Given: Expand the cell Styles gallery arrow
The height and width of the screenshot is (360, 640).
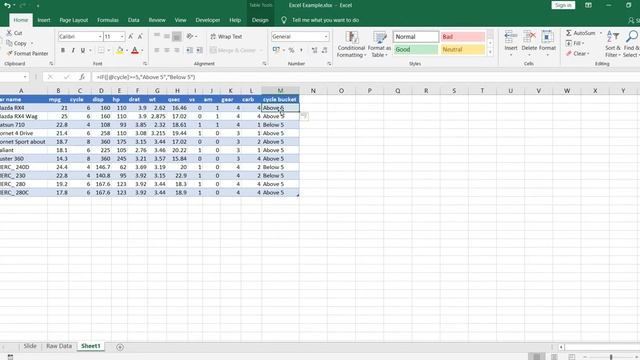Looking at the screenshot, I should 490,53.
